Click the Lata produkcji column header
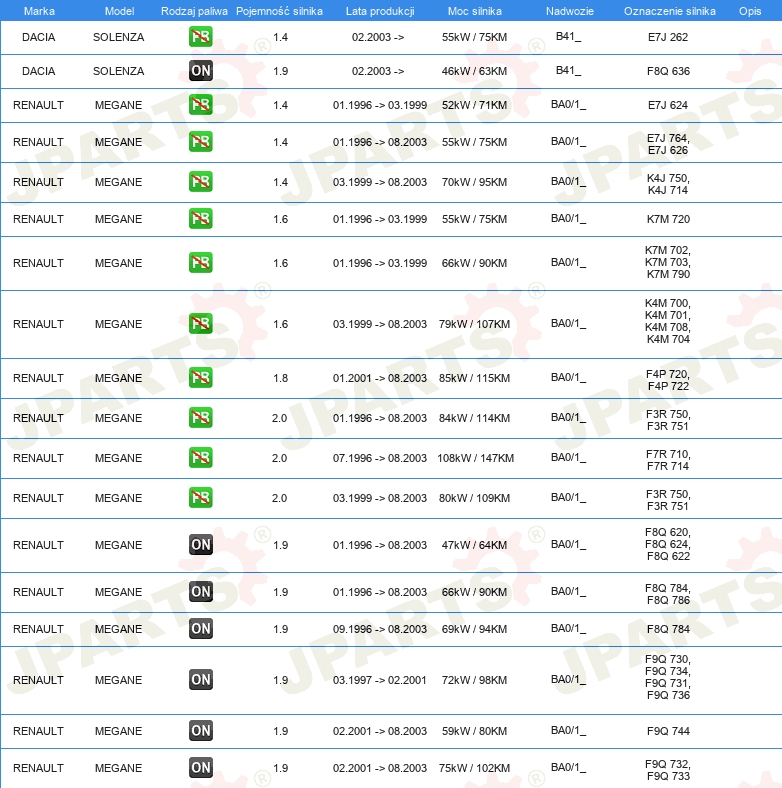 click(x=378, y=10)
